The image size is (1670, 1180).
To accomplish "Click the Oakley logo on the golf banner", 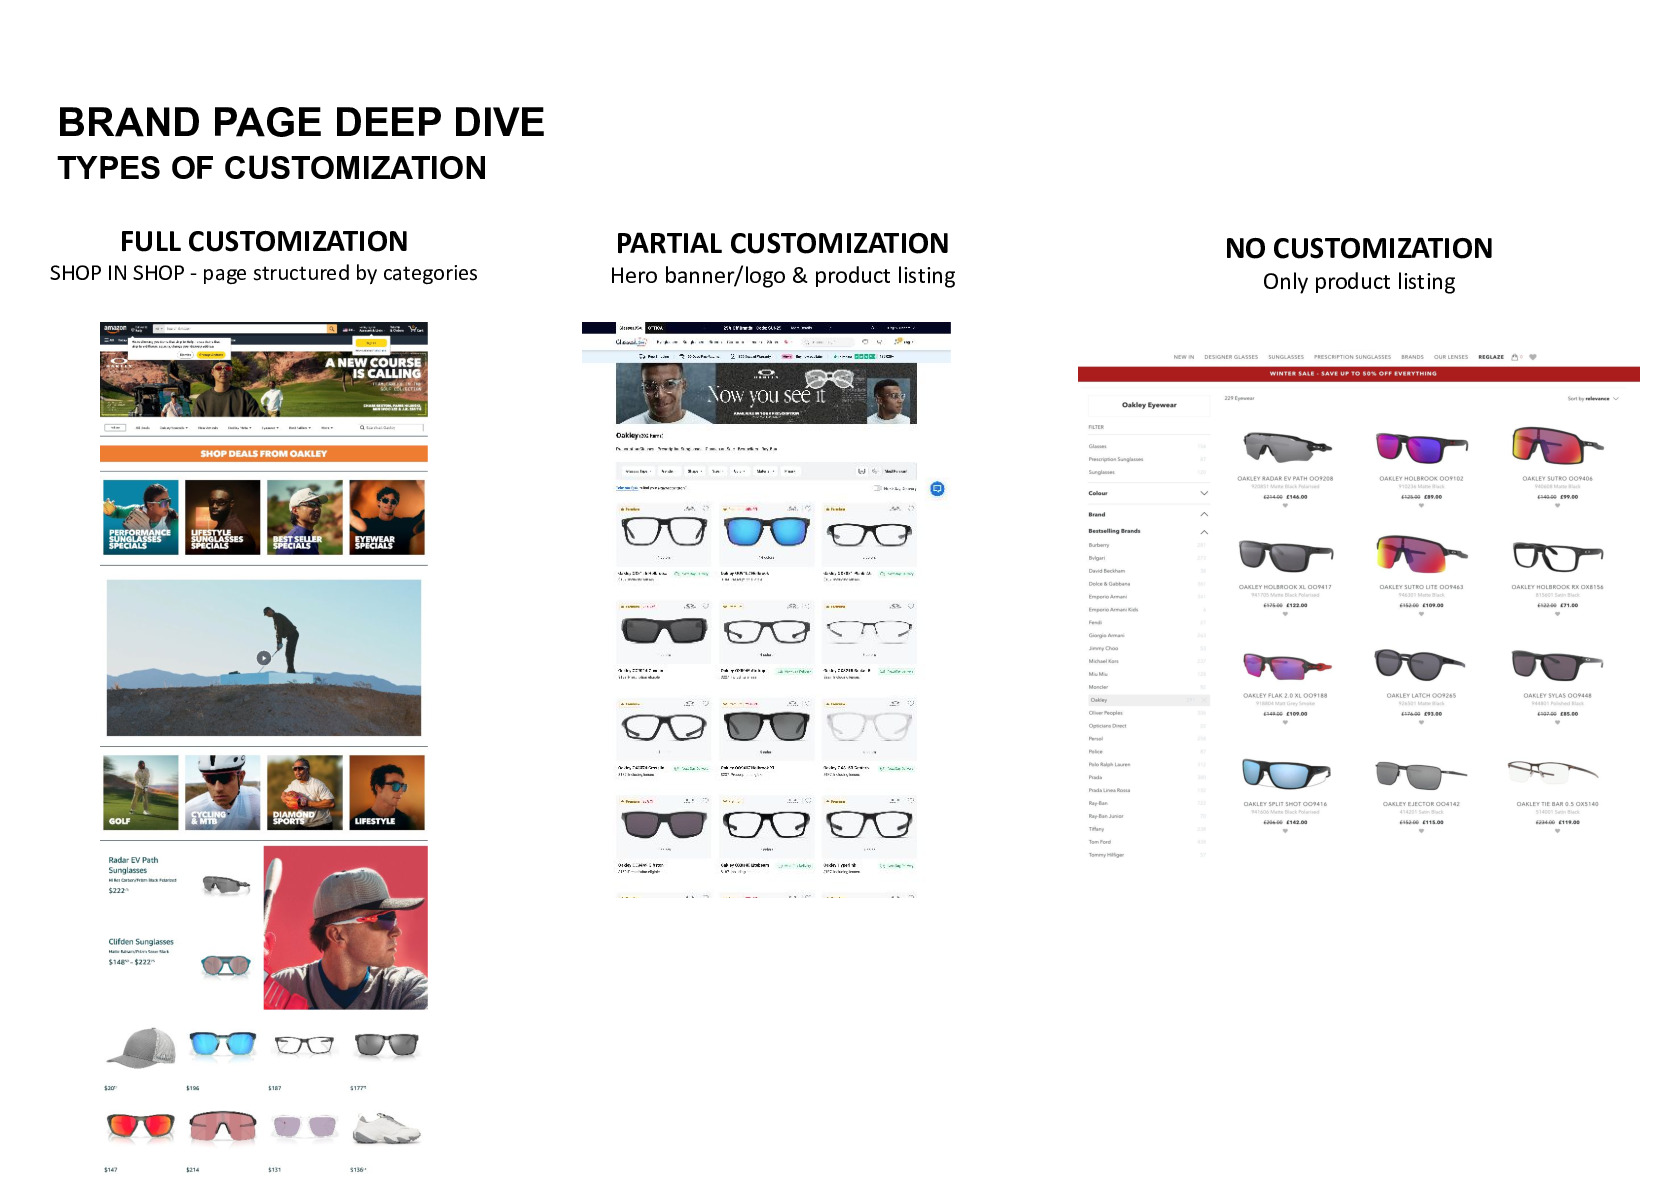I will [x=118, y=365].
